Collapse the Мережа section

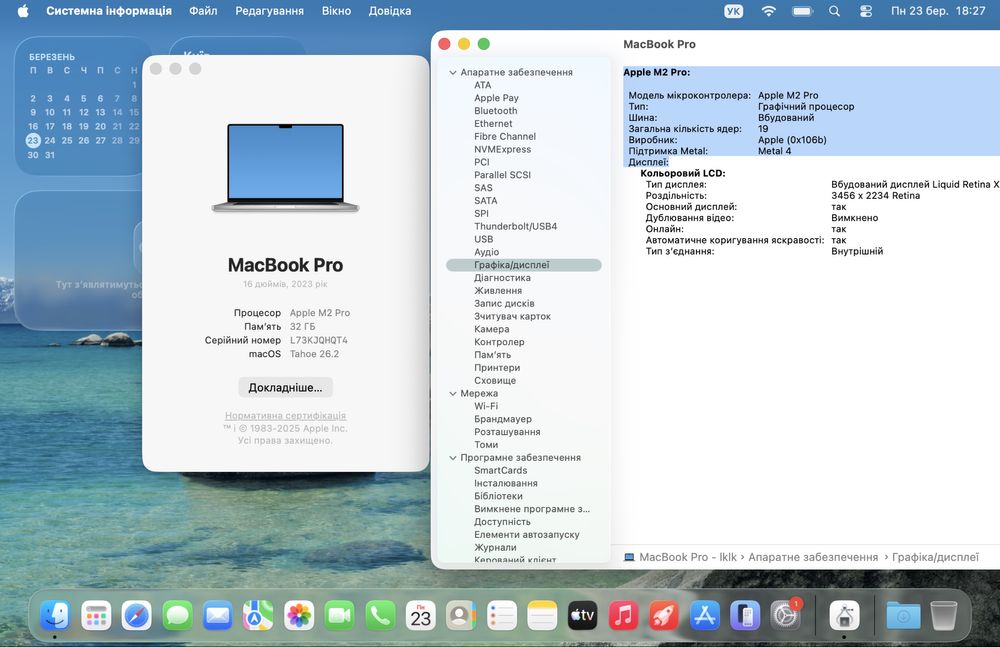(x=453, y=394)
